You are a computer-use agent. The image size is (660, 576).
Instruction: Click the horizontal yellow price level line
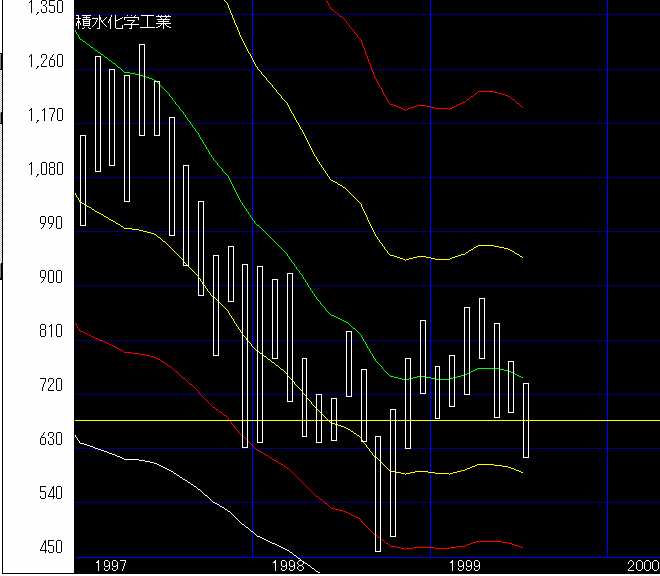point(600,421)
